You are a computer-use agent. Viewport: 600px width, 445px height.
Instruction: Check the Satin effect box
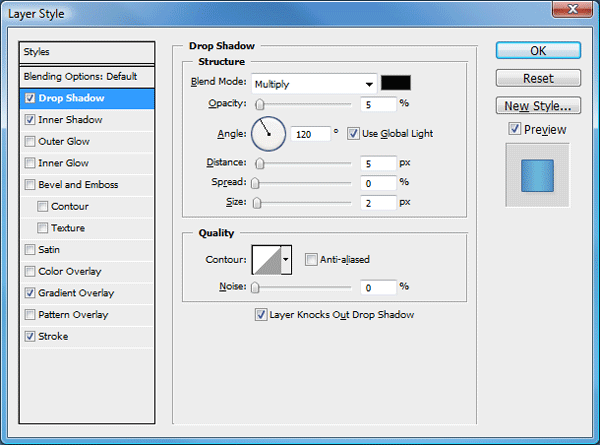pos(30,250)
